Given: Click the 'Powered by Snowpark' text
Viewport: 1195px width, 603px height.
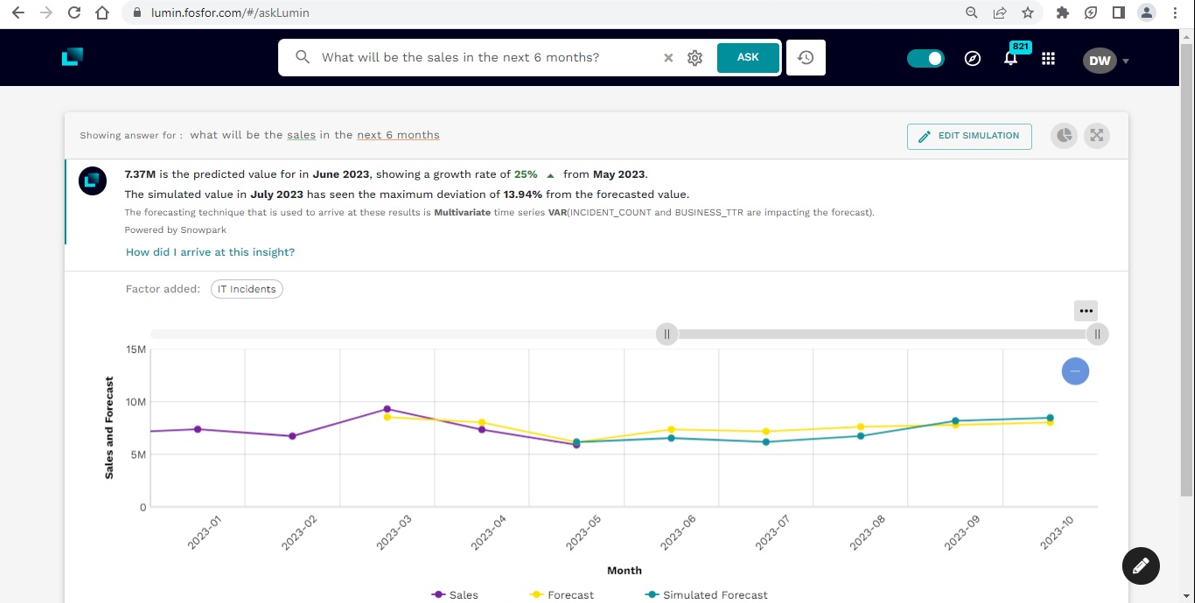Looking at the screenshot, I should tap(175, 229).
